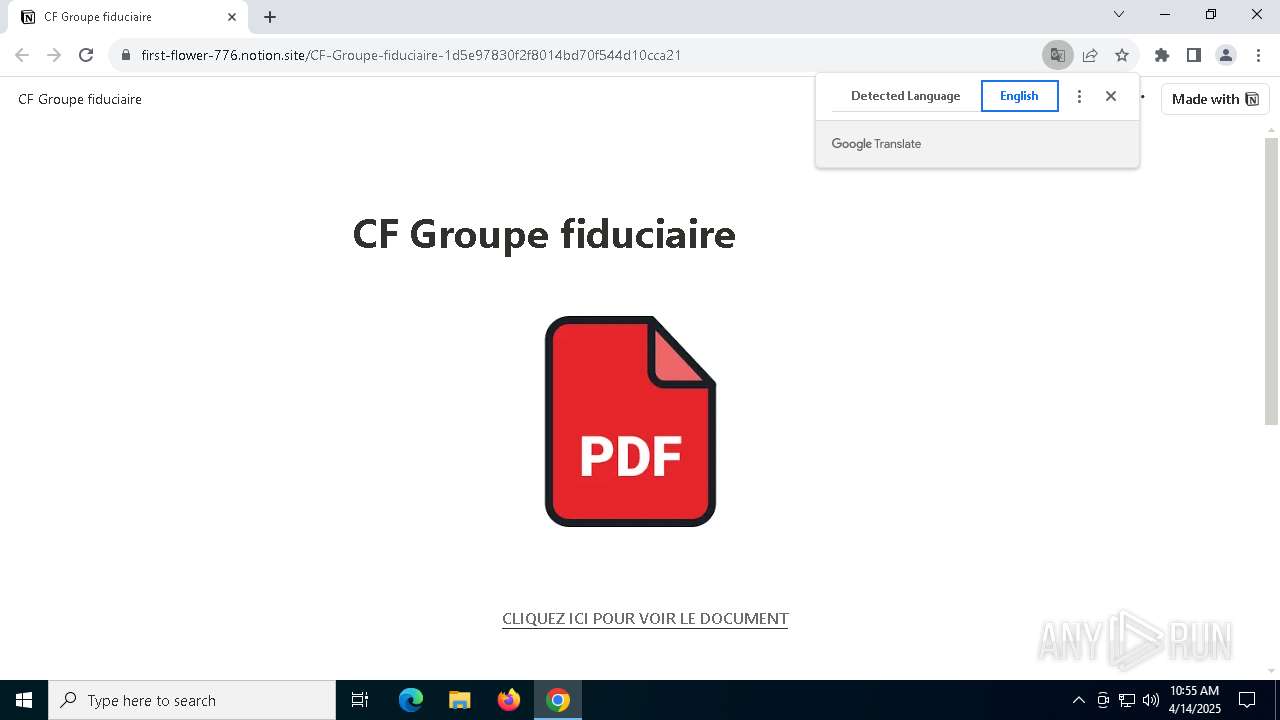
Task: Click the taskbar search box
Action: tap(192, 700)
